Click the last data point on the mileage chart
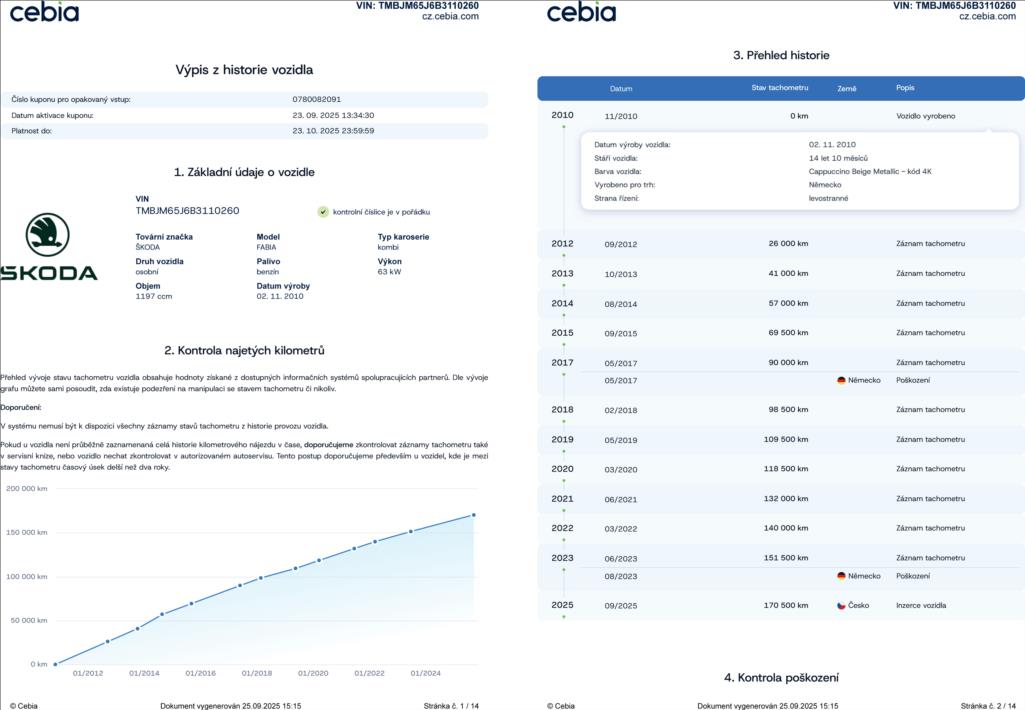Image resolution: width=1025 pixels, height=710 pixels. click(x=473, y=515)
